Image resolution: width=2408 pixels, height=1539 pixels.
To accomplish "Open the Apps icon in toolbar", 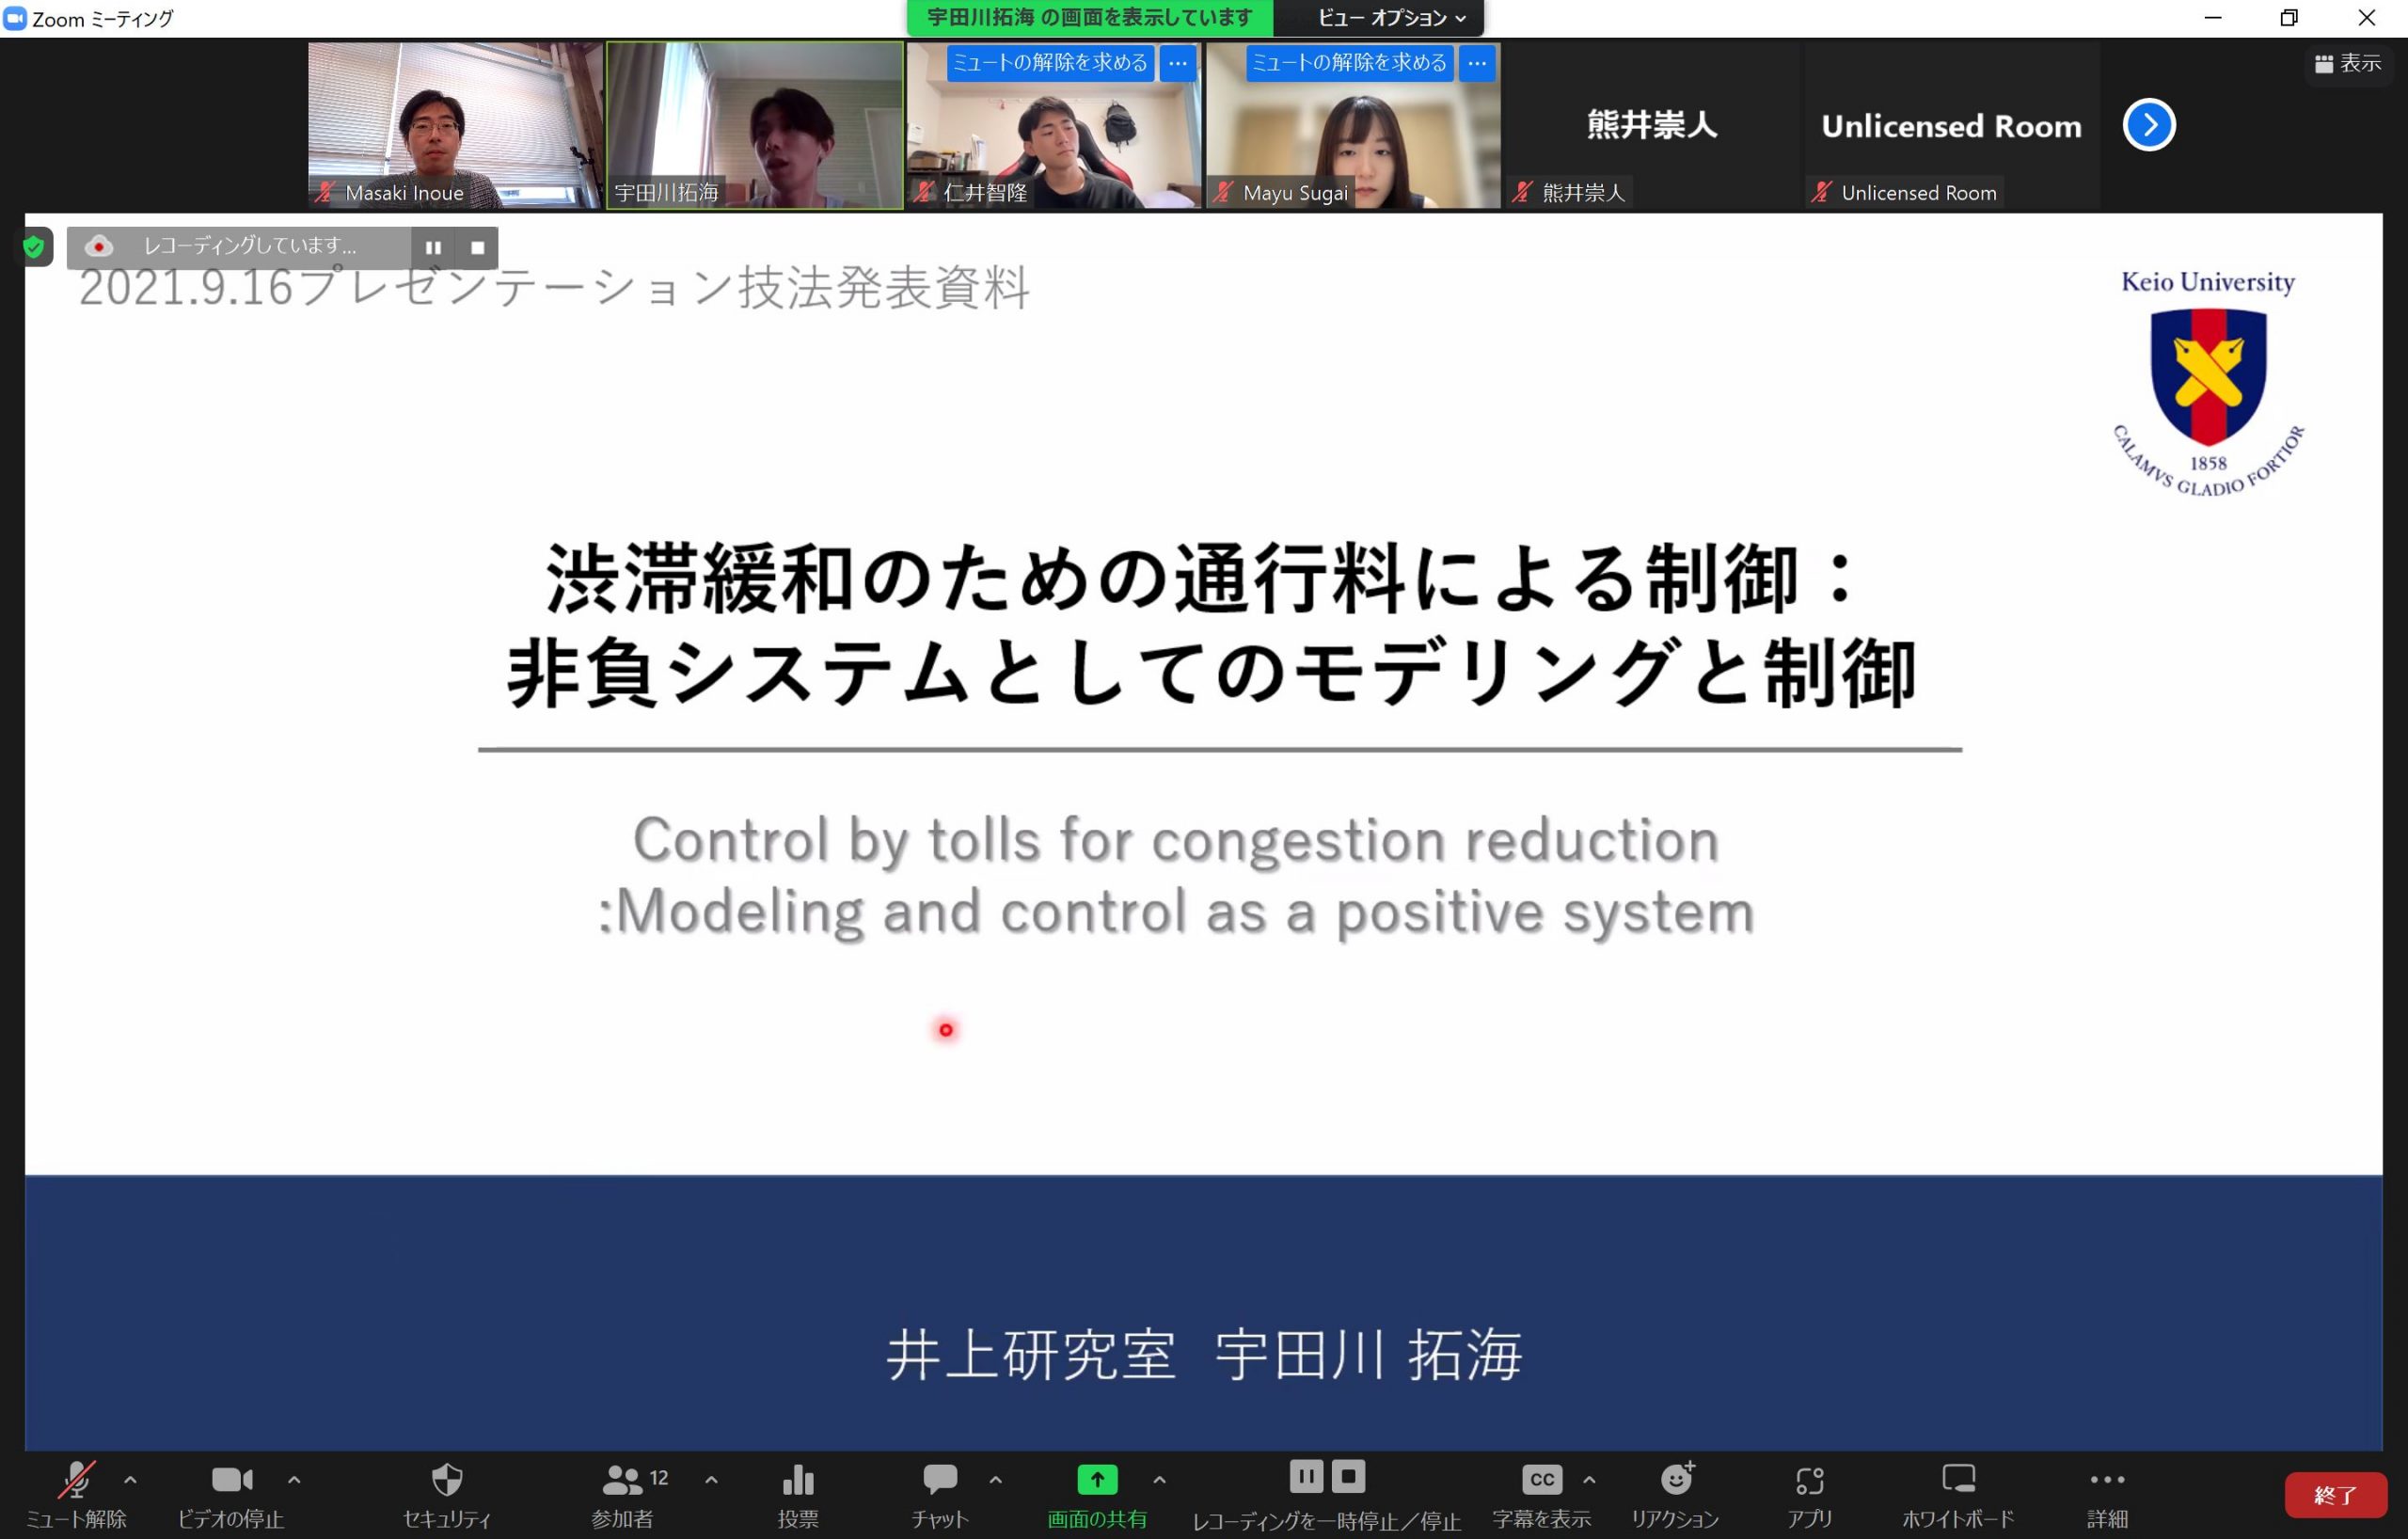I will point(1809,1479).
